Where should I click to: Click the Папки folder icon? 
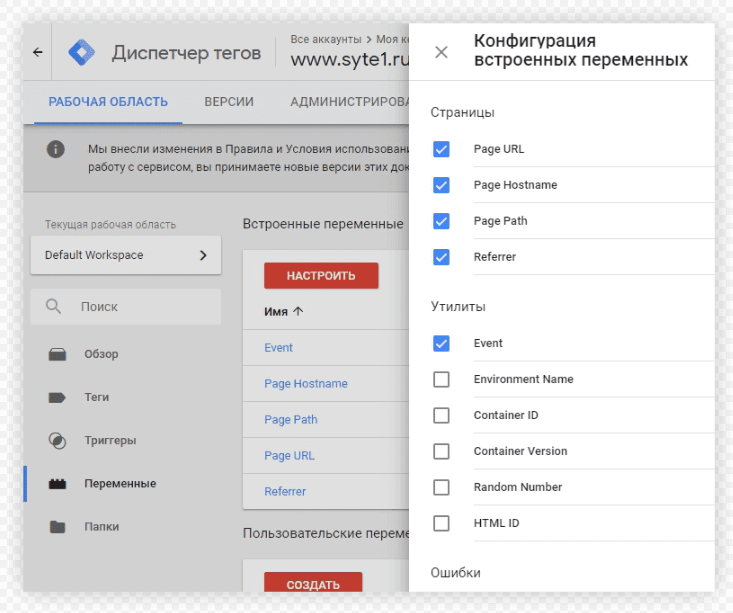click(x=57, y=527)
